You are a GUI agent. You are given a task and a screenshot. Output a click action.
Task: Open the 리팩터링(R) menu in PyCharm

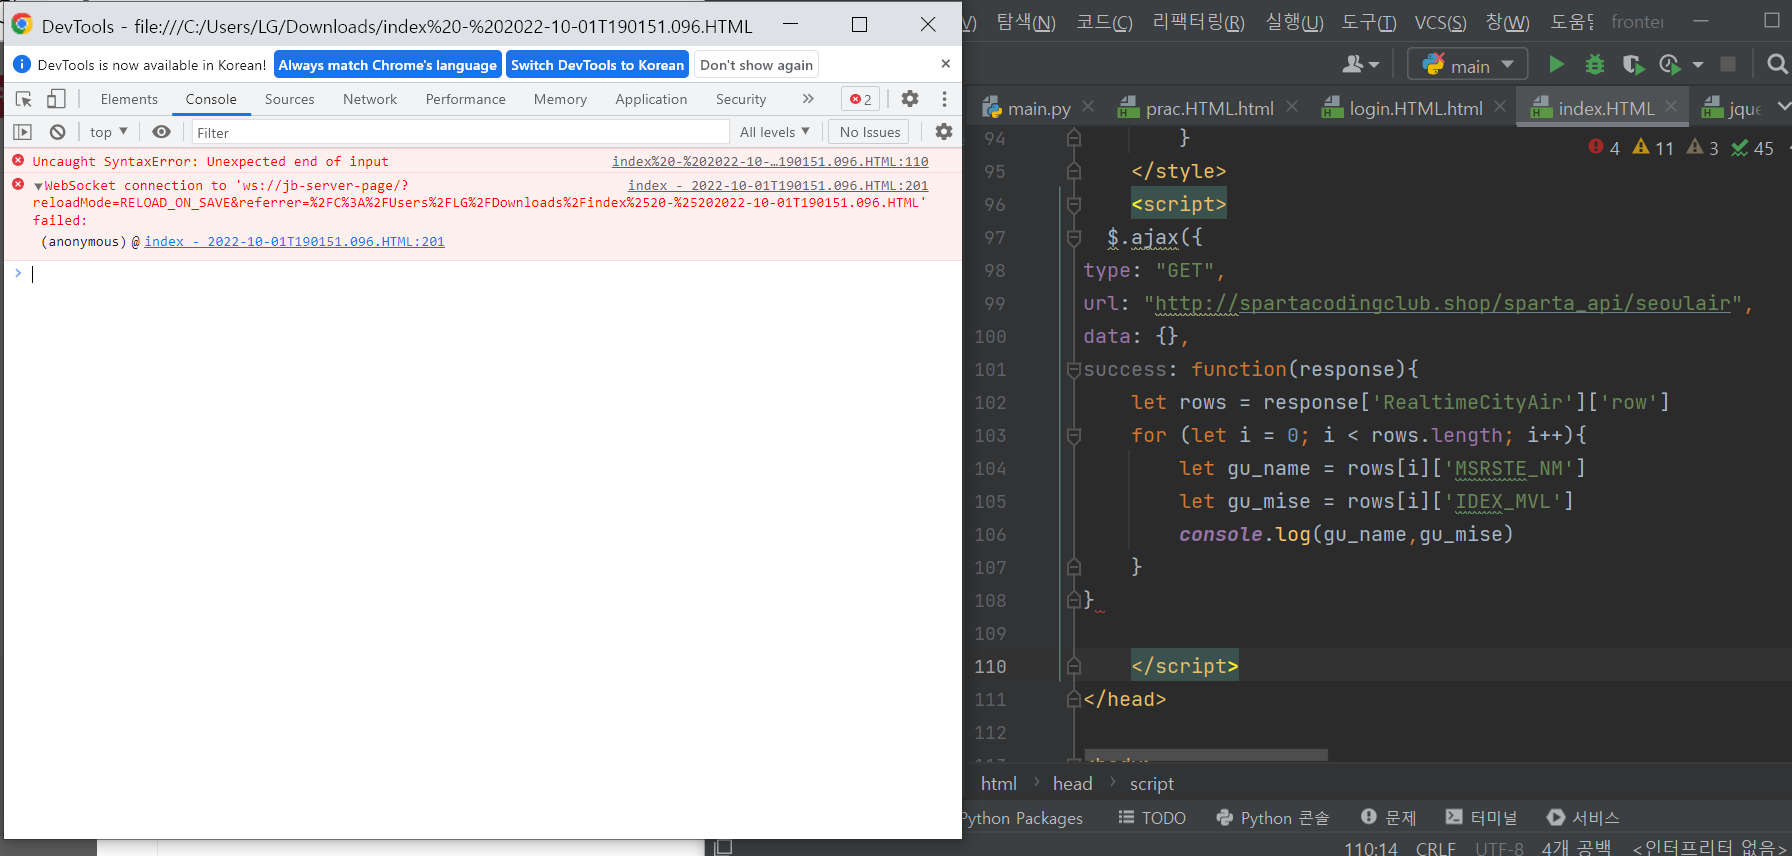1199,22
